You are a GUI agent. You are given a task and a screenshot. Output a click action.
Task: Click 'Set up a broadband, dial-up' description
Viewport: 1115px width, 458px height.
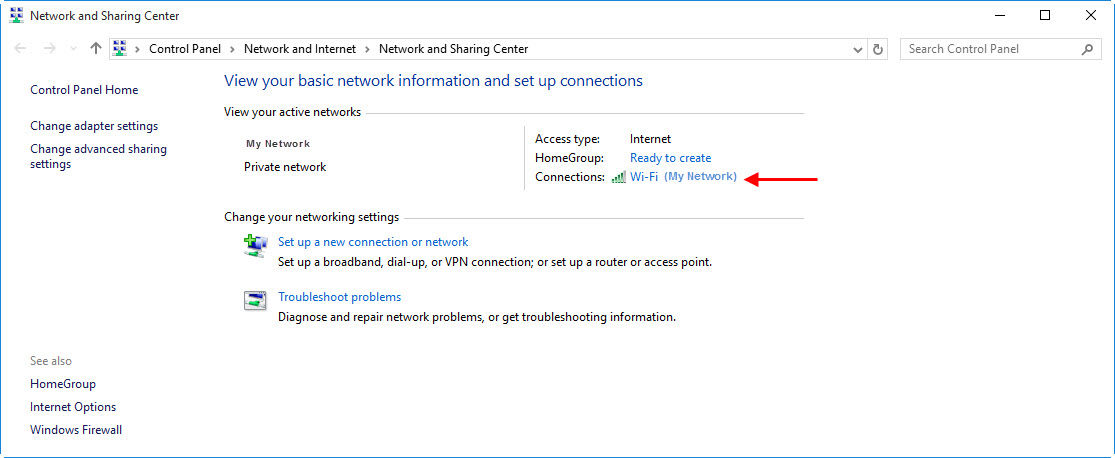[495, 262]
